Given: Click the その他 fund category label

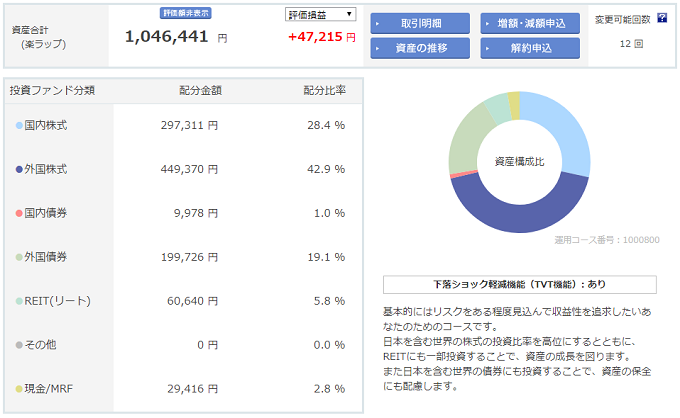Looking at the screenshot, I should 40,345.
